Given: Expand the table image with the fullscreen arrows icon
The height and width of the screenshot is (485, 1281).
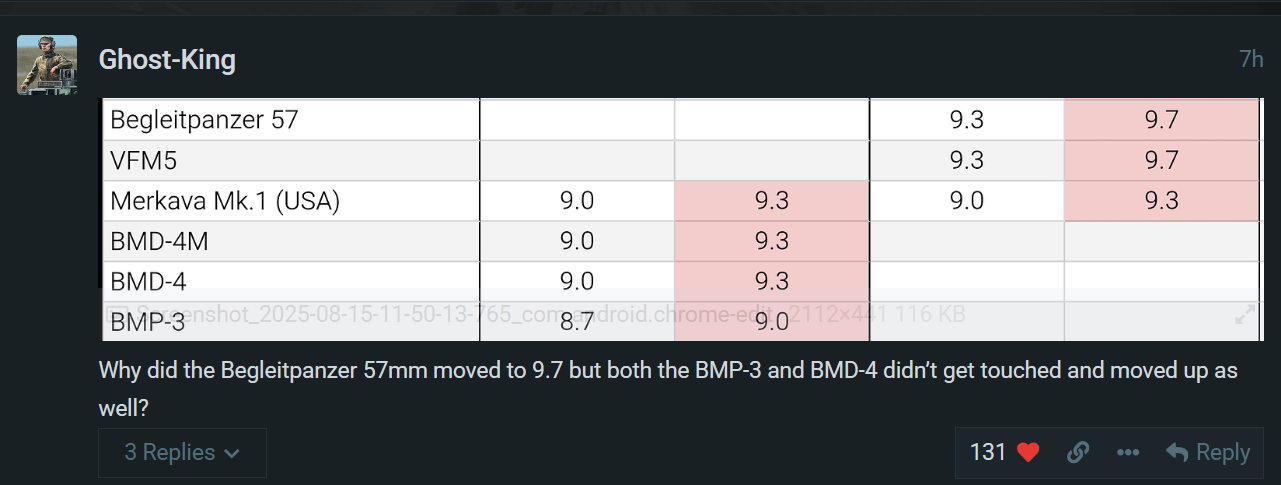Looking at the screenshot, I should tap(1245, 315).
